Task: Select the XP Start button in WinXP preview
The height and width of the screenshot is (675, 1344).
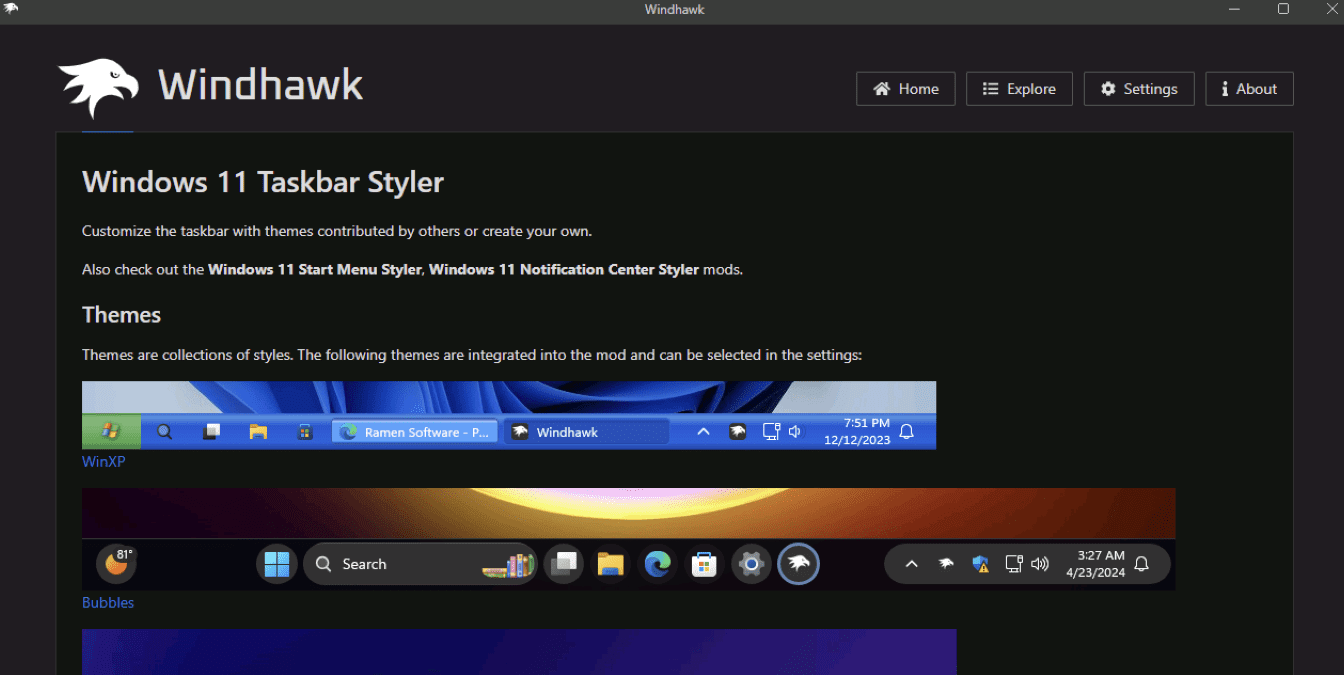Action: click(111, 431)
